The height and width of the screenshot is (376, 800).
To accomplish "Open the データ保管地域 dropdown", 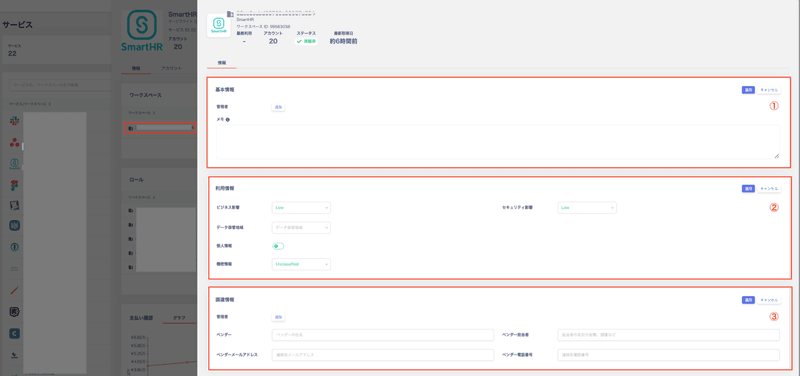I will coord(301,228).
